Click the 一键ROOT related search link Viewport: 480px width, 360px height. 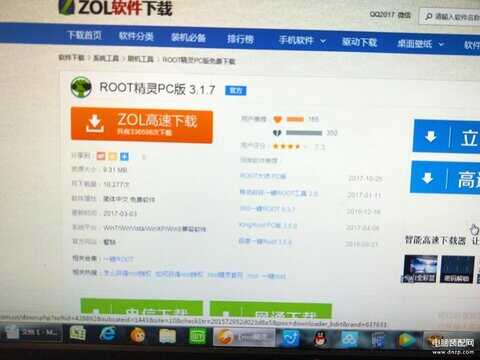coord(119,259)
